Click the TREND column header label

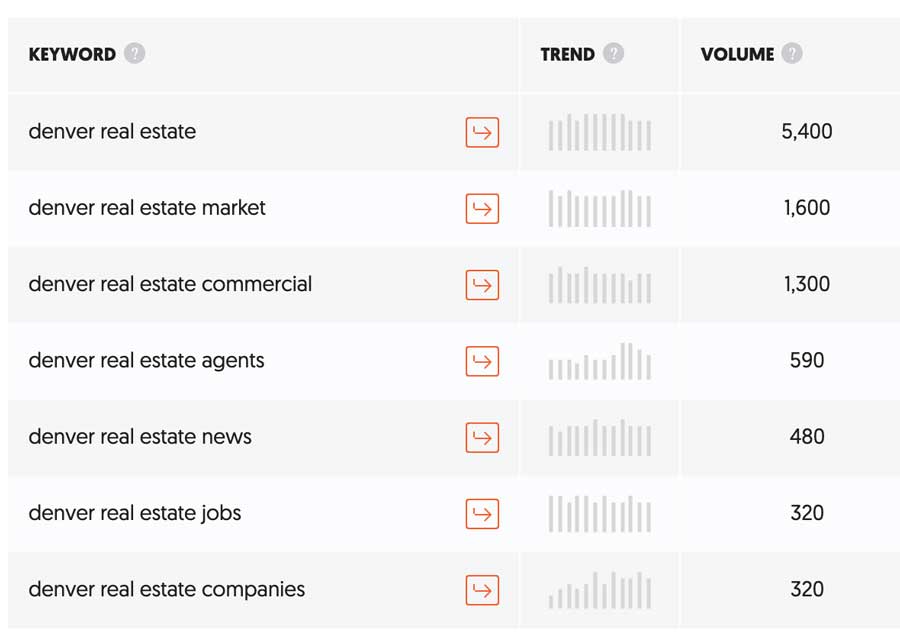[568, 55]
